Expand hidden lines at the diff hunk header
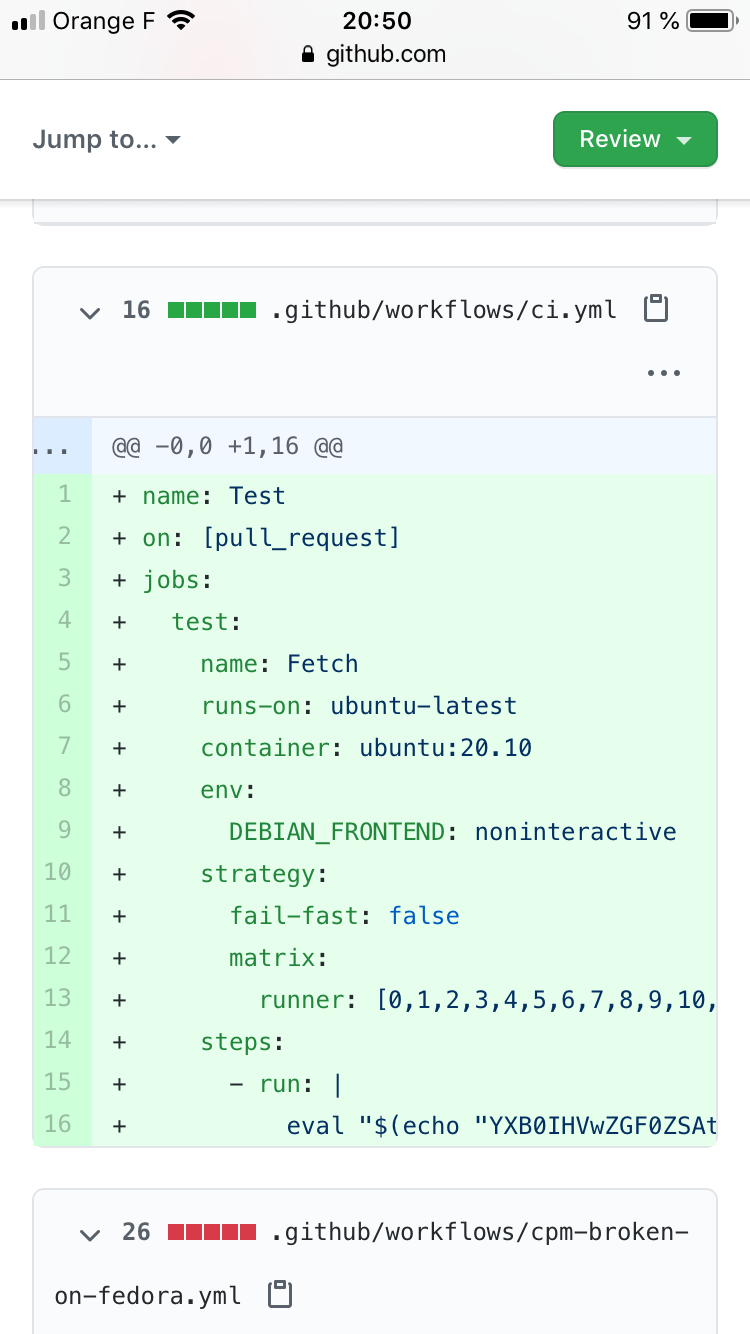 pyautogui.click(x=50, y=446)
